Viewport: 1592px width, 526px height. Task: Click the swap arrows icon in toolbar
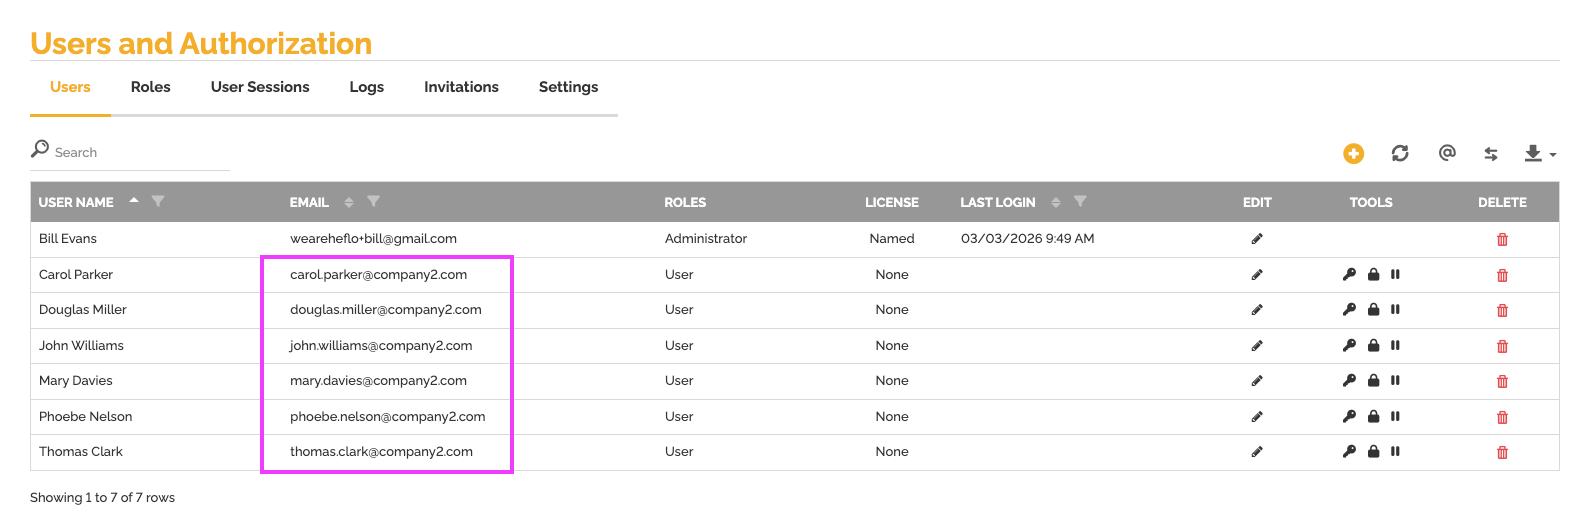(1491, 153)
